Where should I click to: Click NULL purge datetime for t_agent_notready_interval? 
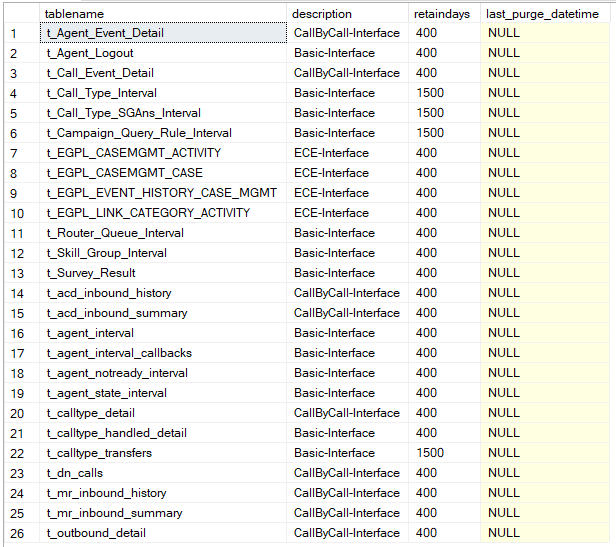(545, 373)
